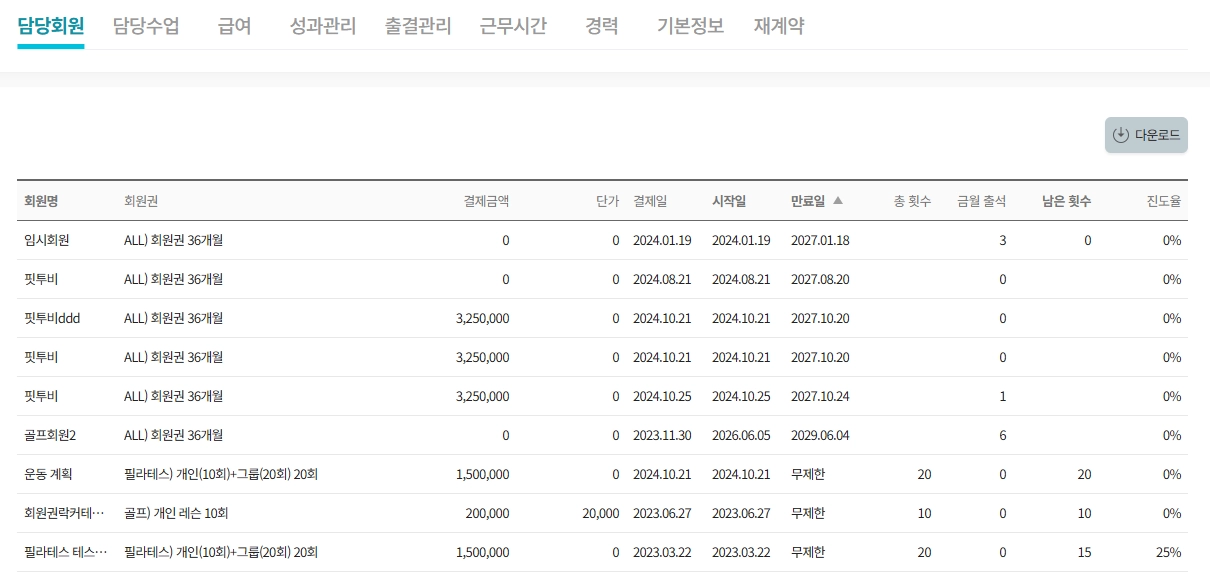Open the 담당수업 tab
Screen dimensions: 1210x585
coord(146,26)
